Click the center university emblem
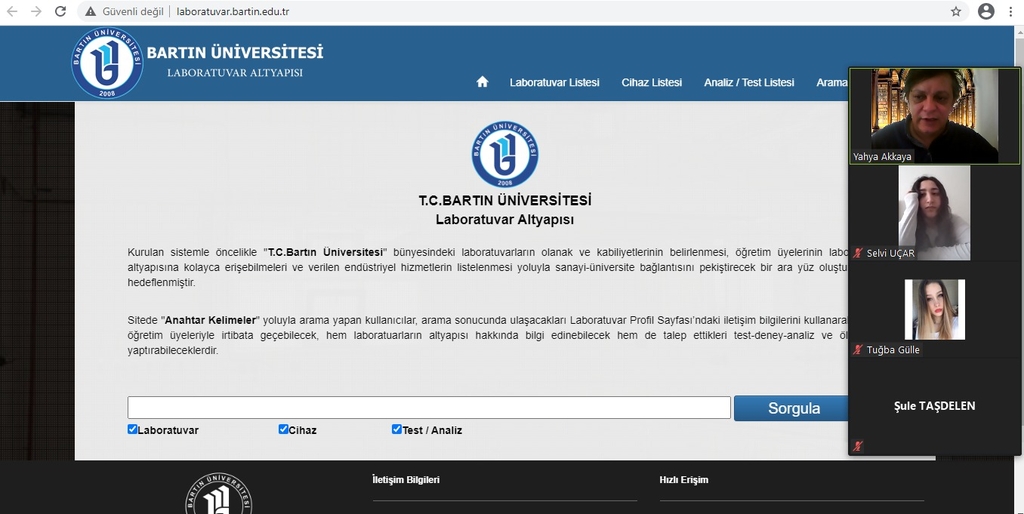 point(505,155)
